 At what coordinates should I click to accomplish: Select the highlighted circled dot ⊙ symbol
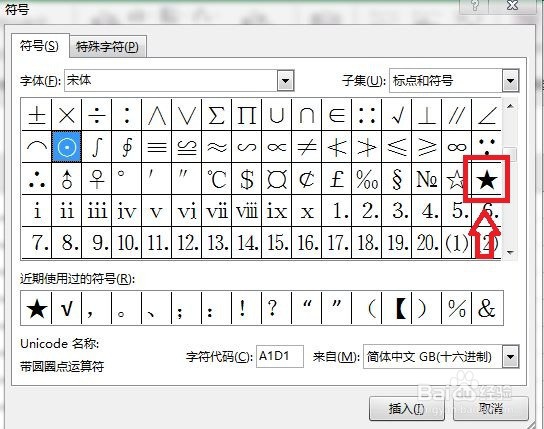67,147
